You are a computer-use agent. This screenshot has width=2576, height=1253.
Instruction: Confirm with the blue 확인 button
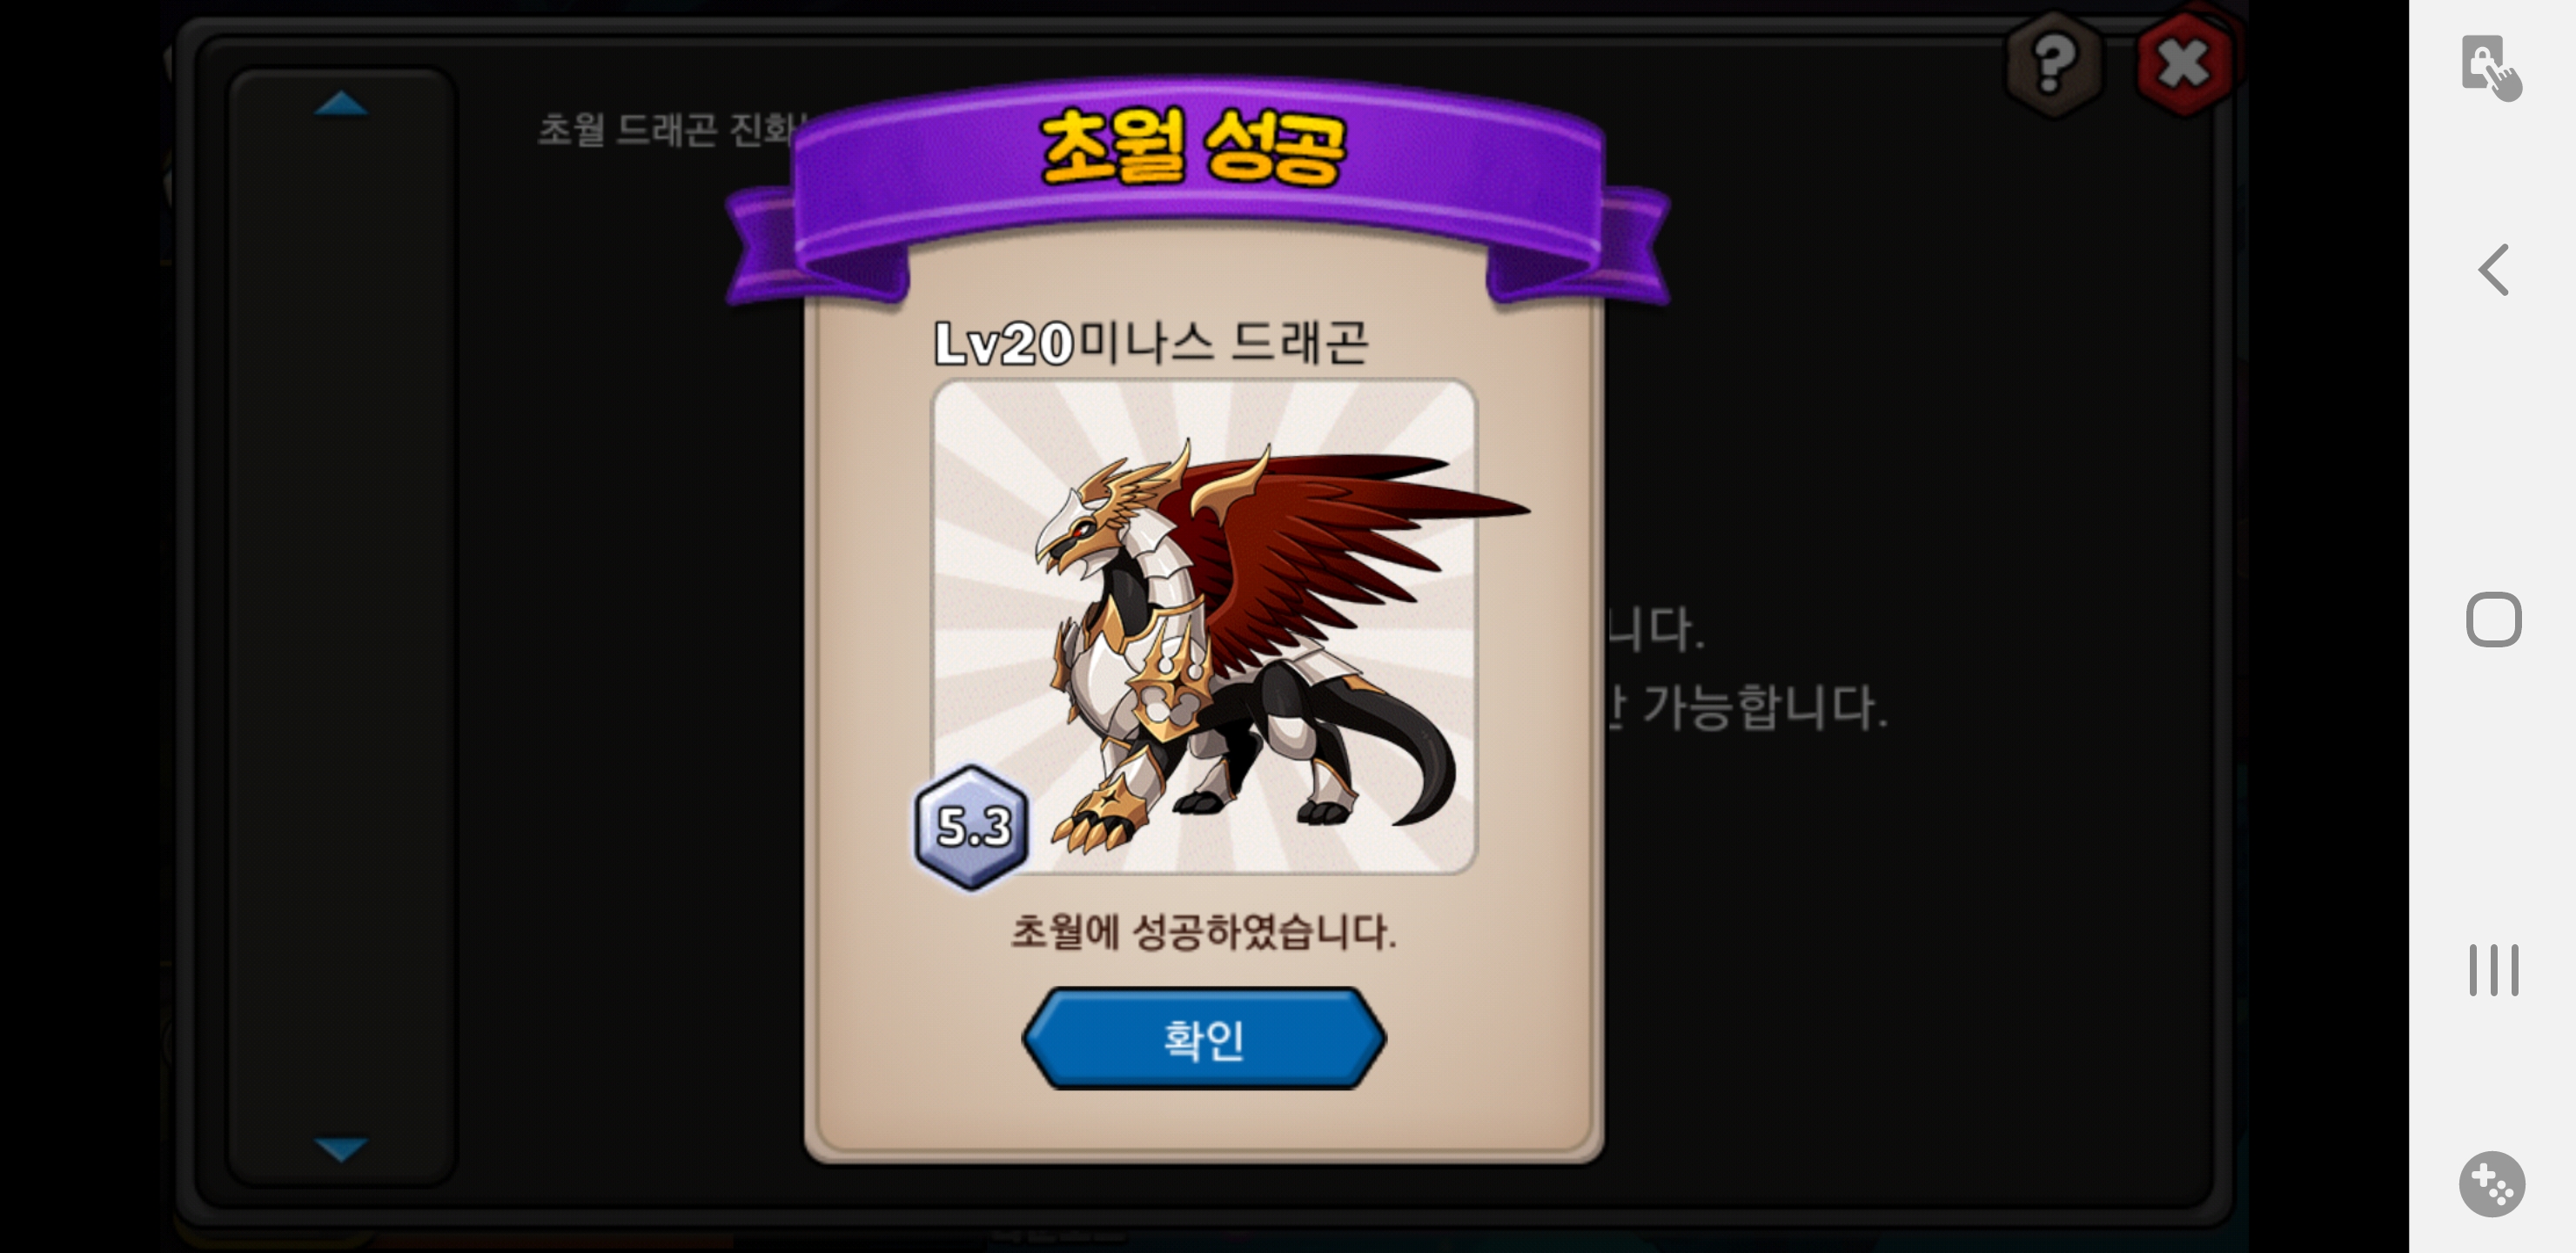tap(1203, 1038)
